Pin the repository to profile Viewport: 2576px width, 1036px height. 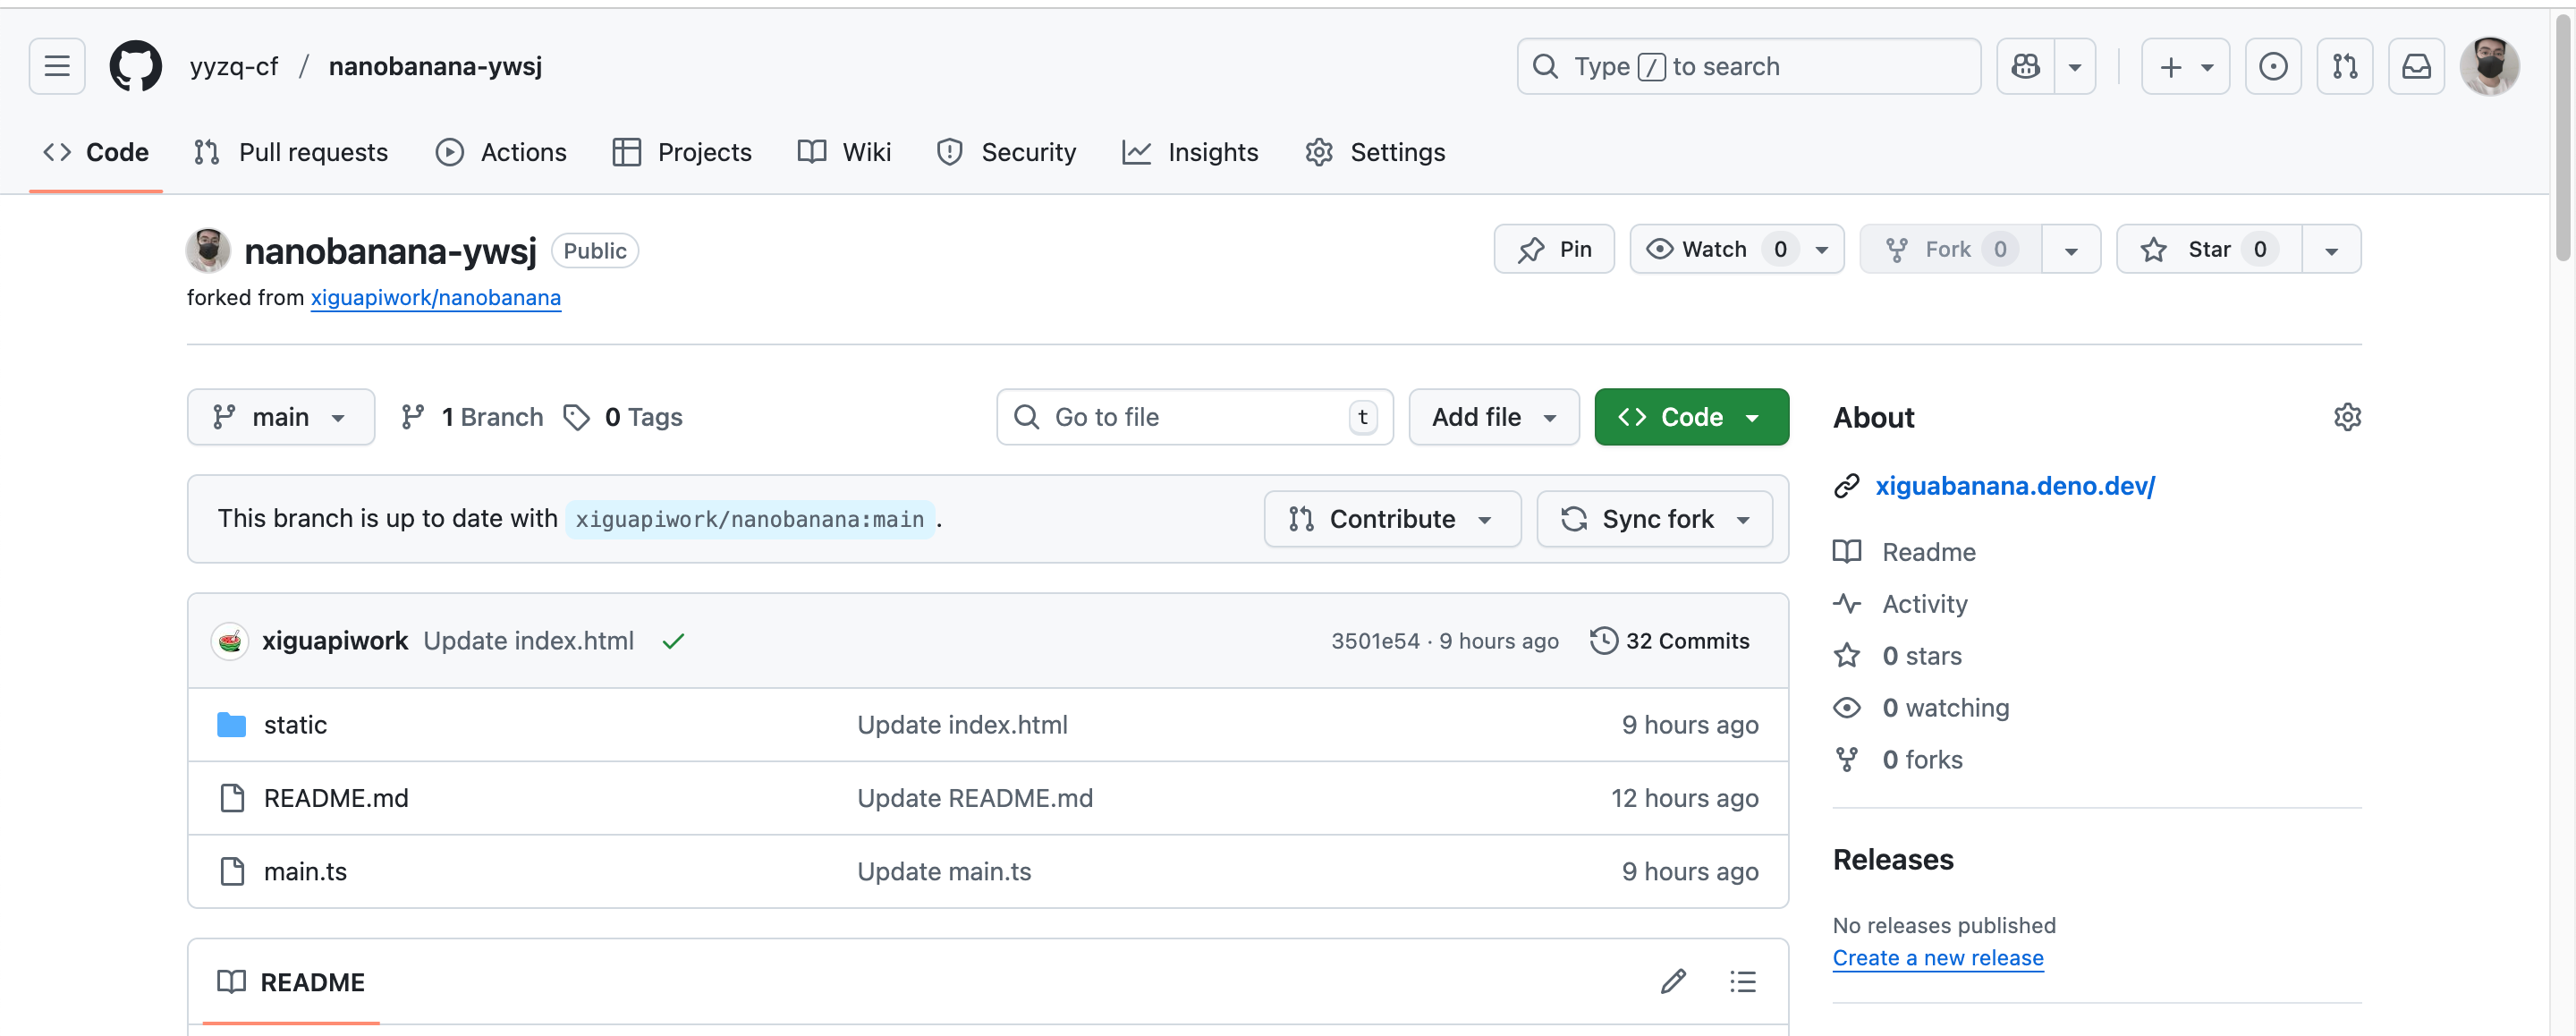tap(1554, 249)
